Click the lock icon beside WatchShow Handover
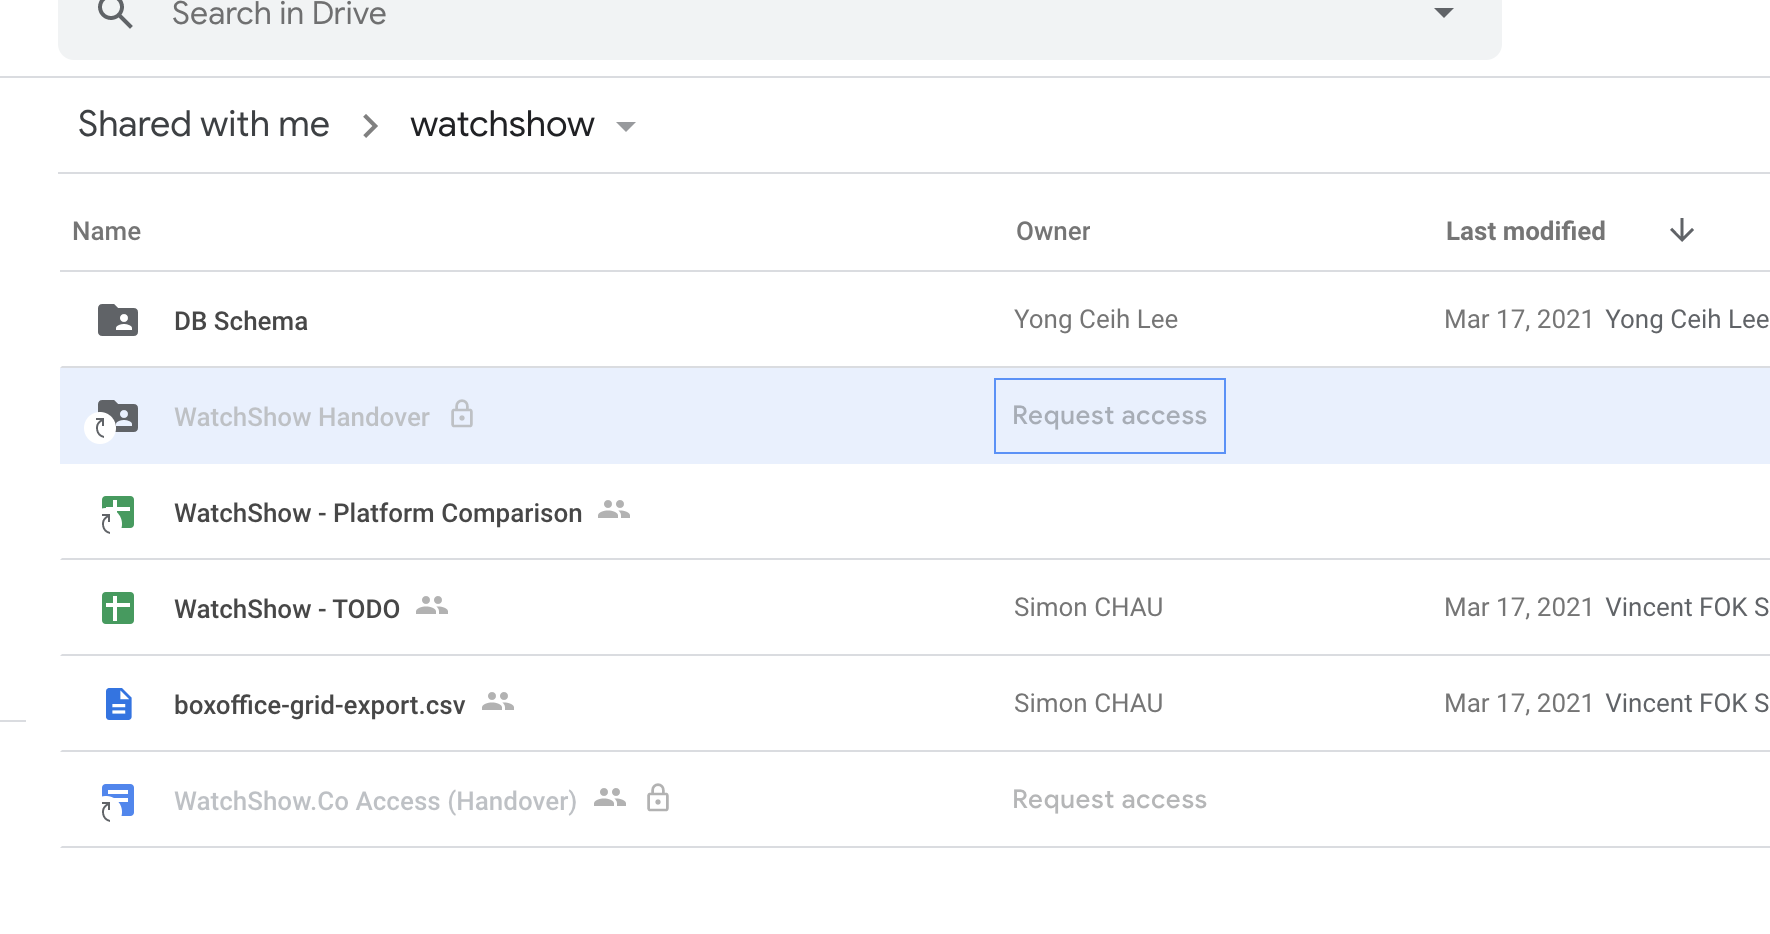The width and height of the screenshot is (1770, 934). point(461,414)
